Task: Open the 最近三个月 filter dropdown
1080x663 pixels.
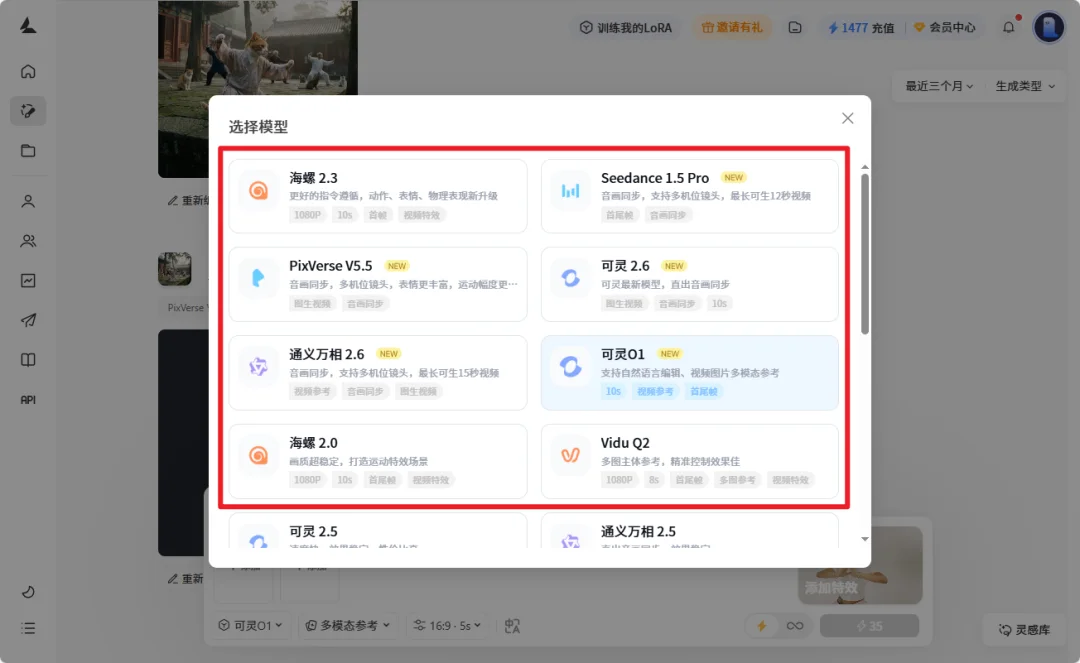Action: (936, 86)
